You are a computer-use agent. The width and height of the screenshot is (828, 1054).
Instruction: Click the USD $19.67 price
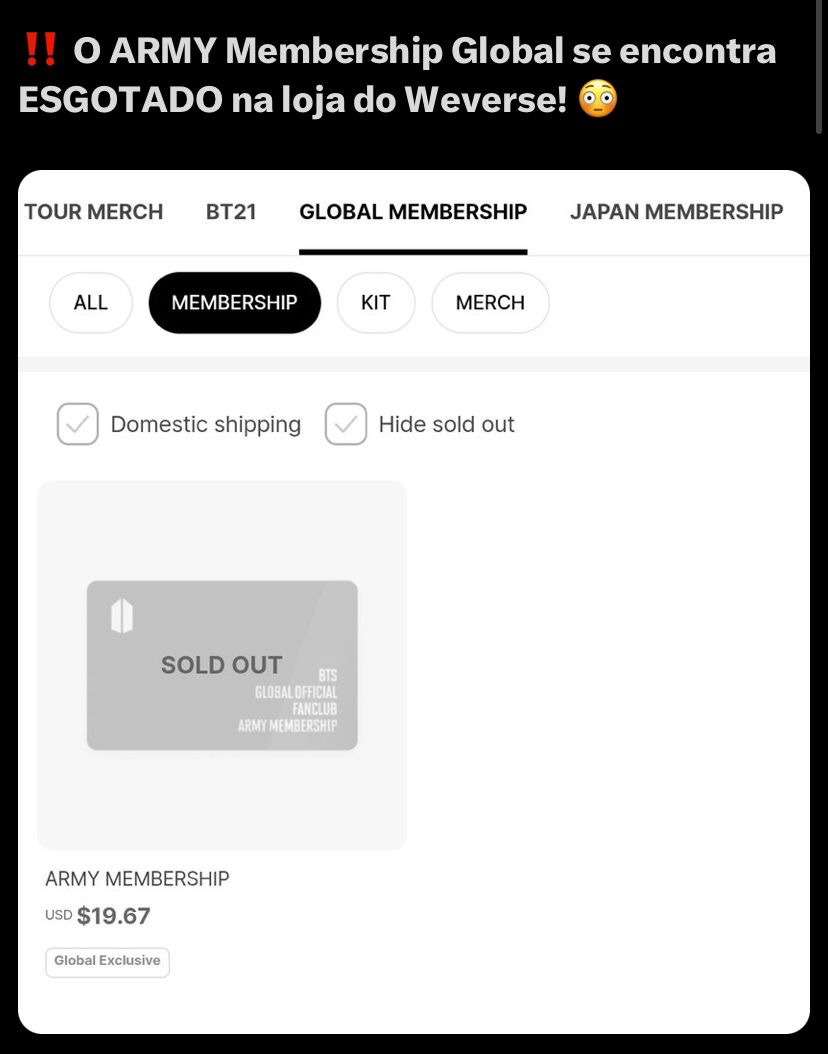click(x=98, y=915)
